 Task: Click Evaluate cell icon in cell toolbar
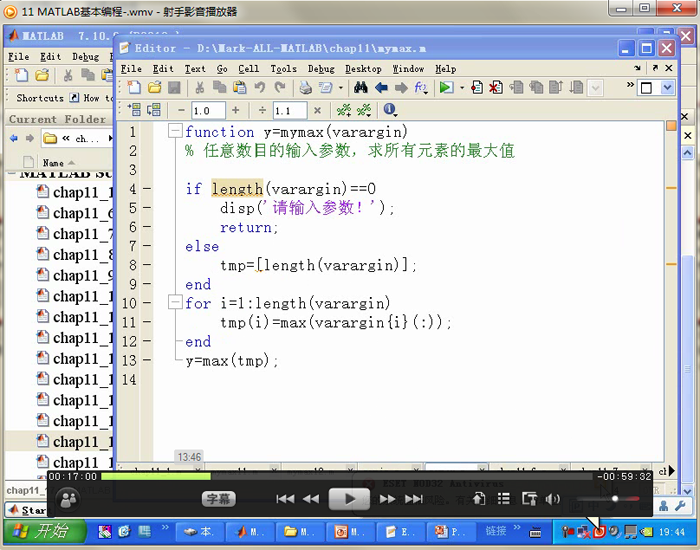pyautogui.click(x=134, y=110)
